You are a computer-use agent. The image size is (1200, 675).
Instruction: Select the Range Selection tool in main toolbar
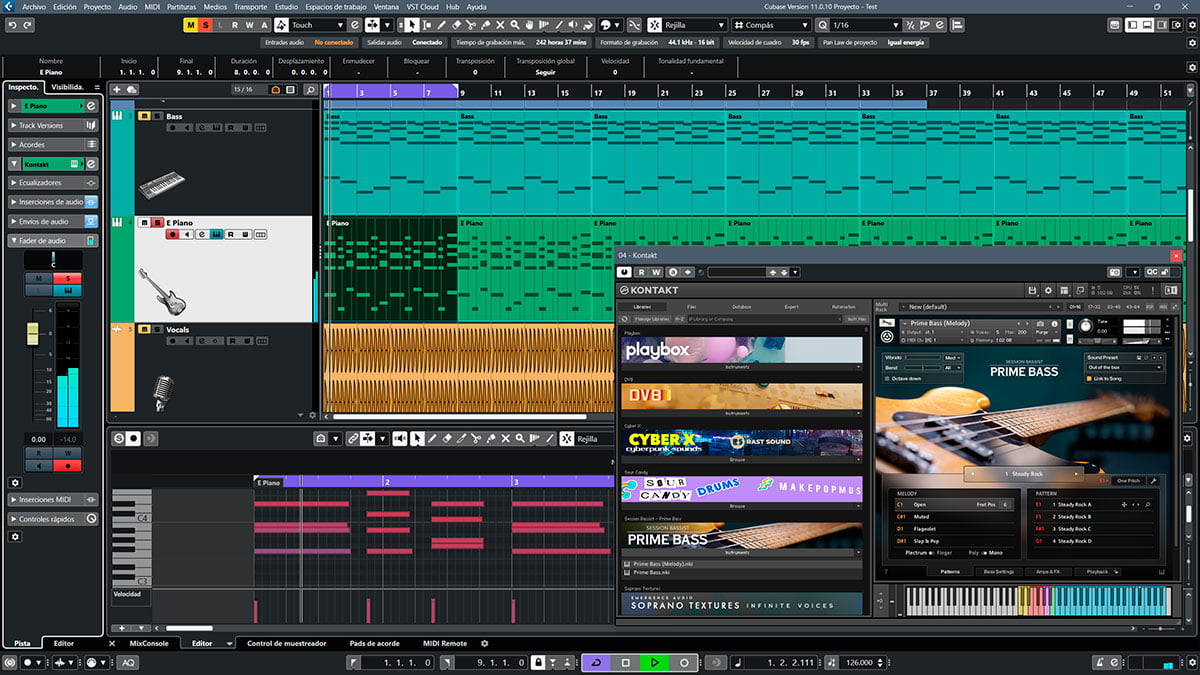coord(428,25)
